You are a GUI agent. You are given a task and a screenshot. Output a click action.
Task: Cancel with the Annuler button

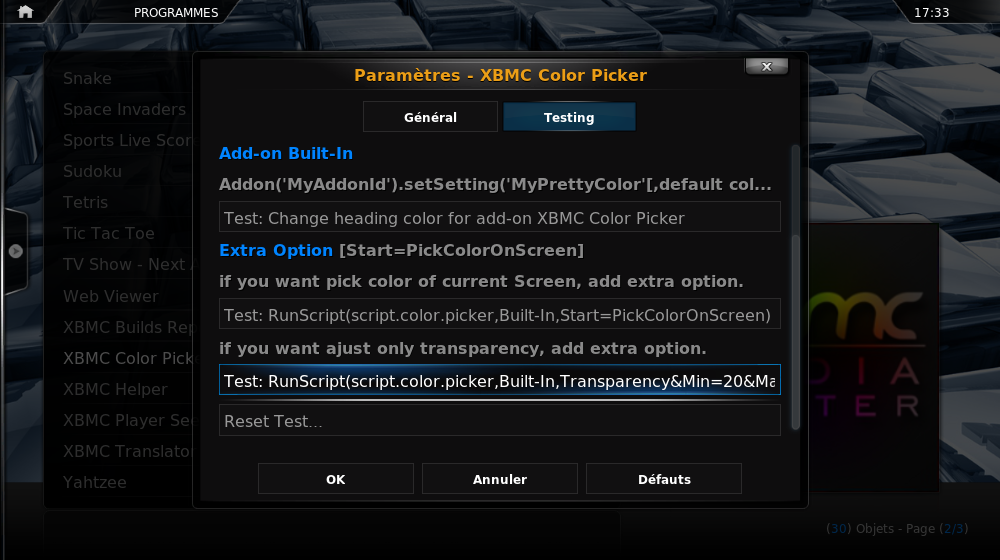[499, 479]
